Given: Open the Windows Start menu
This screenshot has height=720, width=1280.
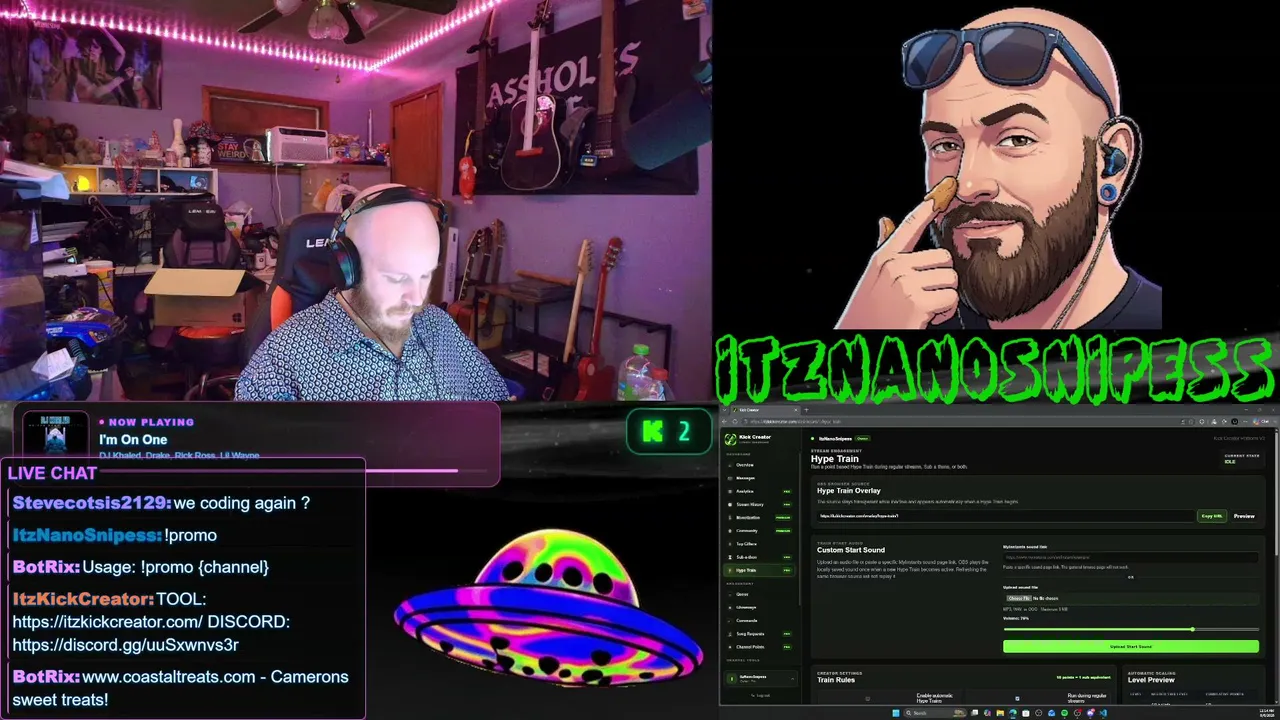Looking at the screenshot, I should point(896,713).
